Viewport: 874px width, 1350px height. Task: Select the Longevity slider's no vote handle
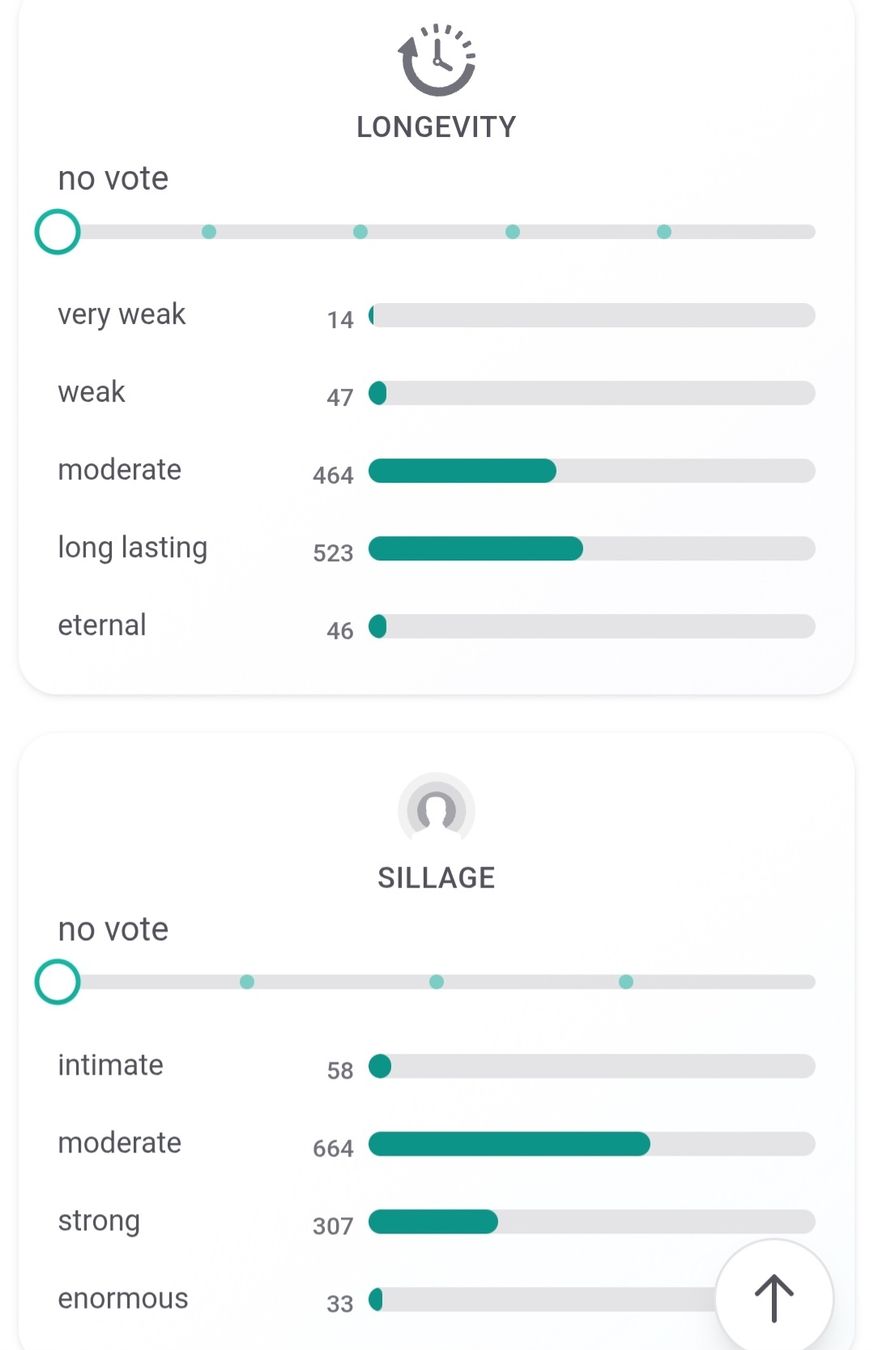(57, 232)
